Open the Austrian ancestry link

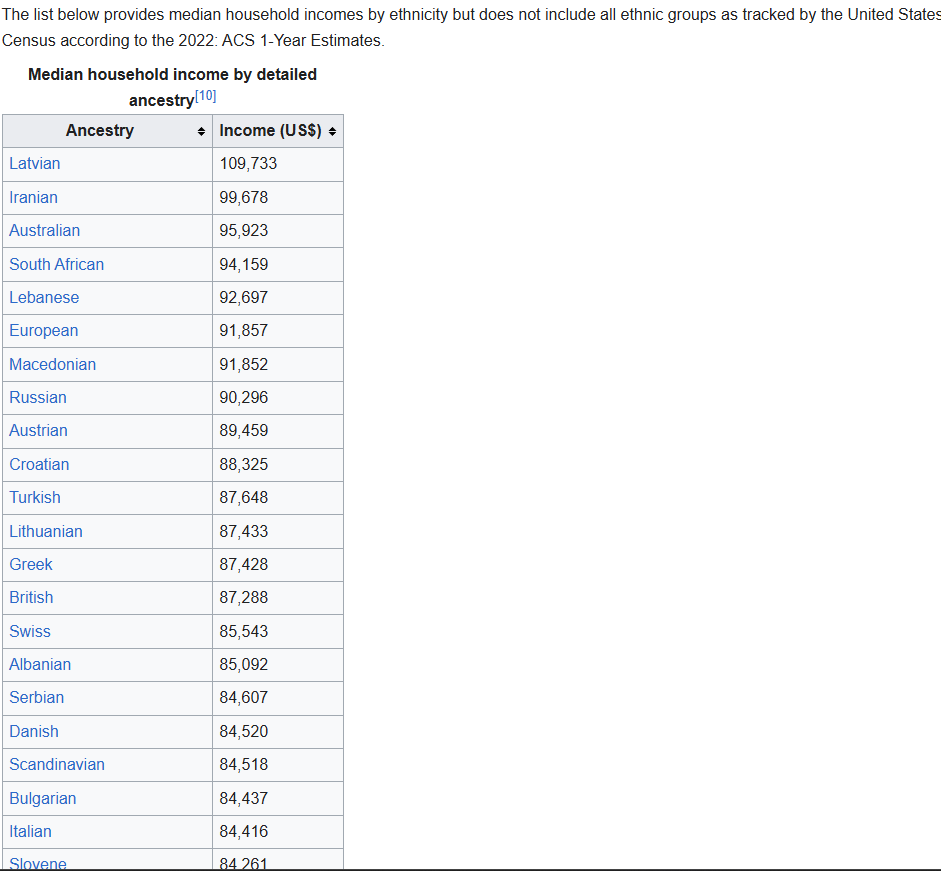click(x=38, y=430)
